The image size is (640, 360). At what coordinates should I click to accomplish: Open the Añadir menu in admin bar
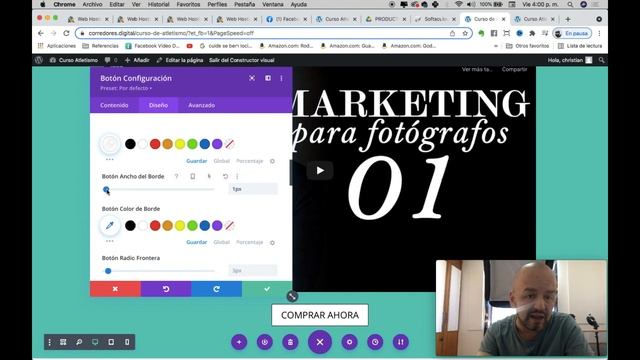click(137, 60)
